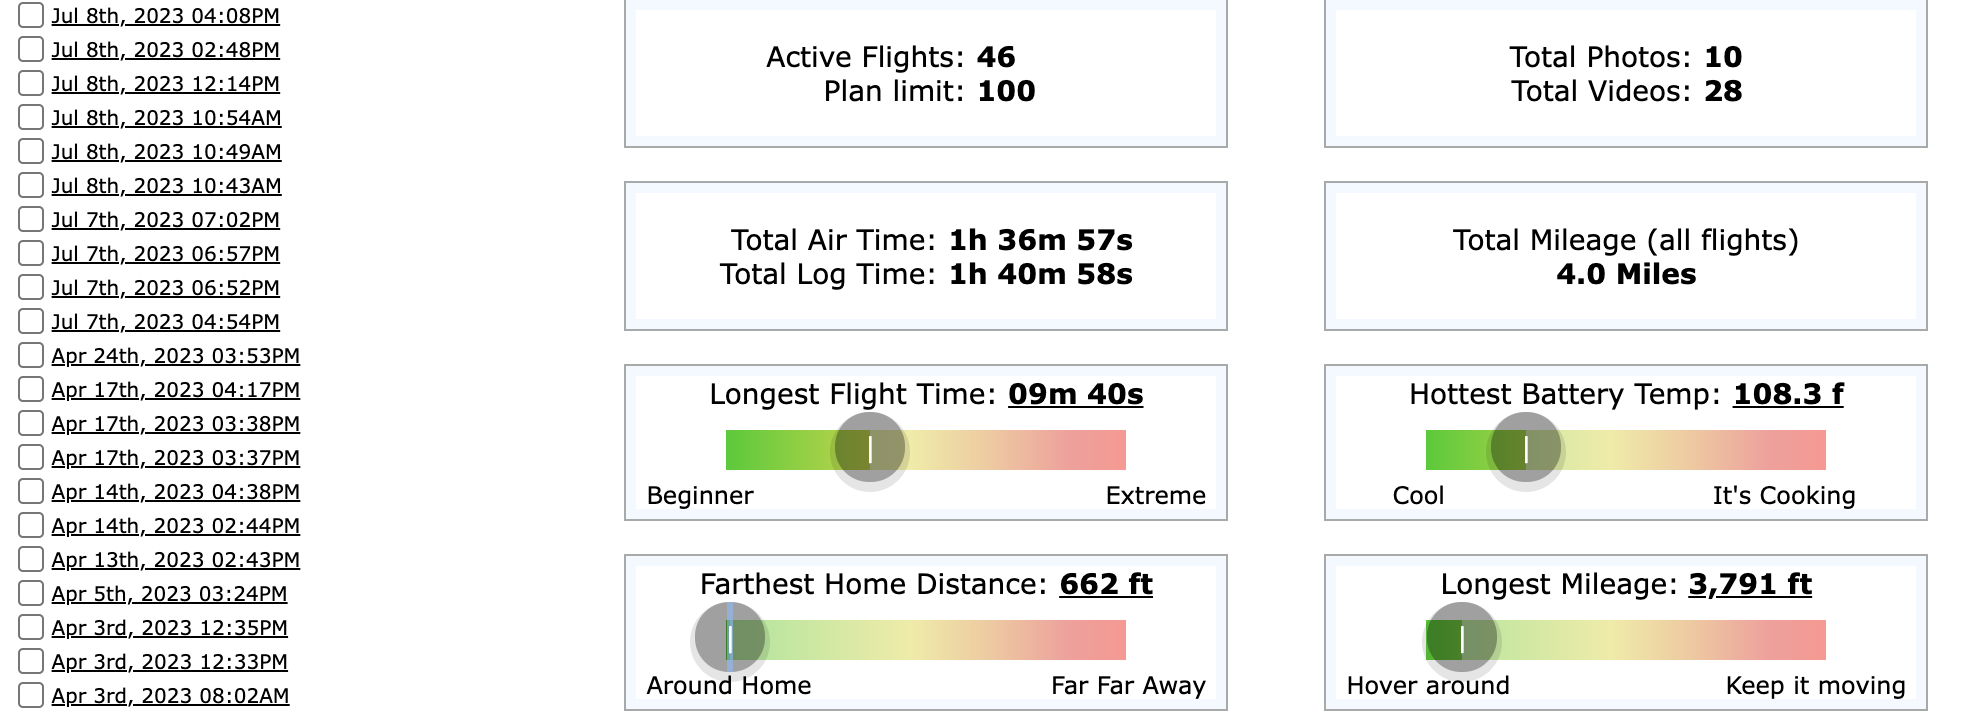The height and width of the screenshot is (716, 1966).
Task: Open flight Apr 17th, 2023 04:17PM
Action: 175,390
